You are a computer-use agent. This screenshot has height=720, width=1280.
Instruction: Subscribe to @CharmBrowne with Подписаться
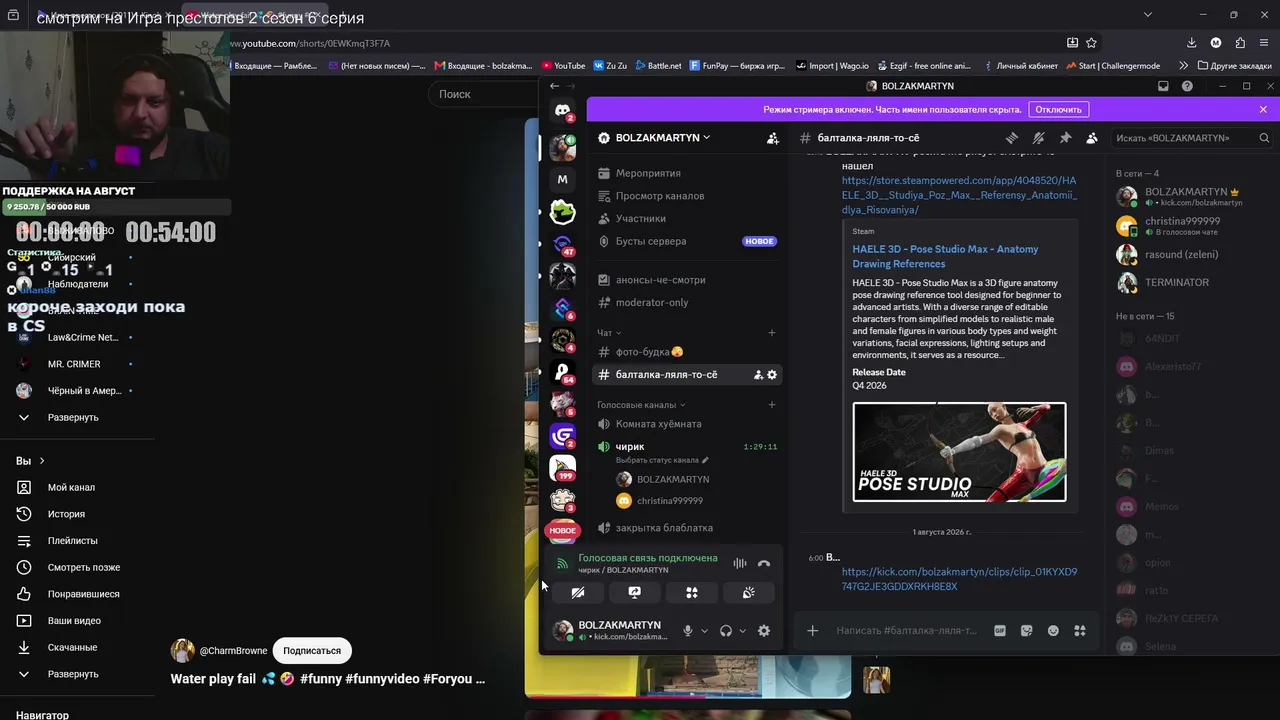point(312,651)
